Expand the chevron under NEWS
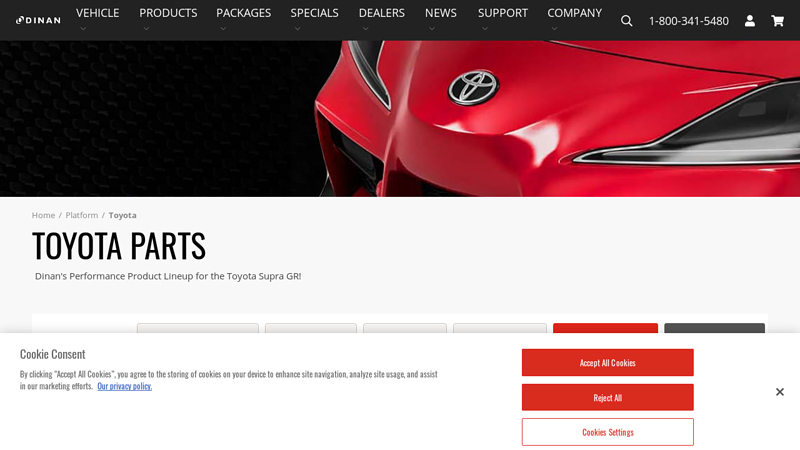The width and height of the screenshot is (800, 450). [432, 29]
